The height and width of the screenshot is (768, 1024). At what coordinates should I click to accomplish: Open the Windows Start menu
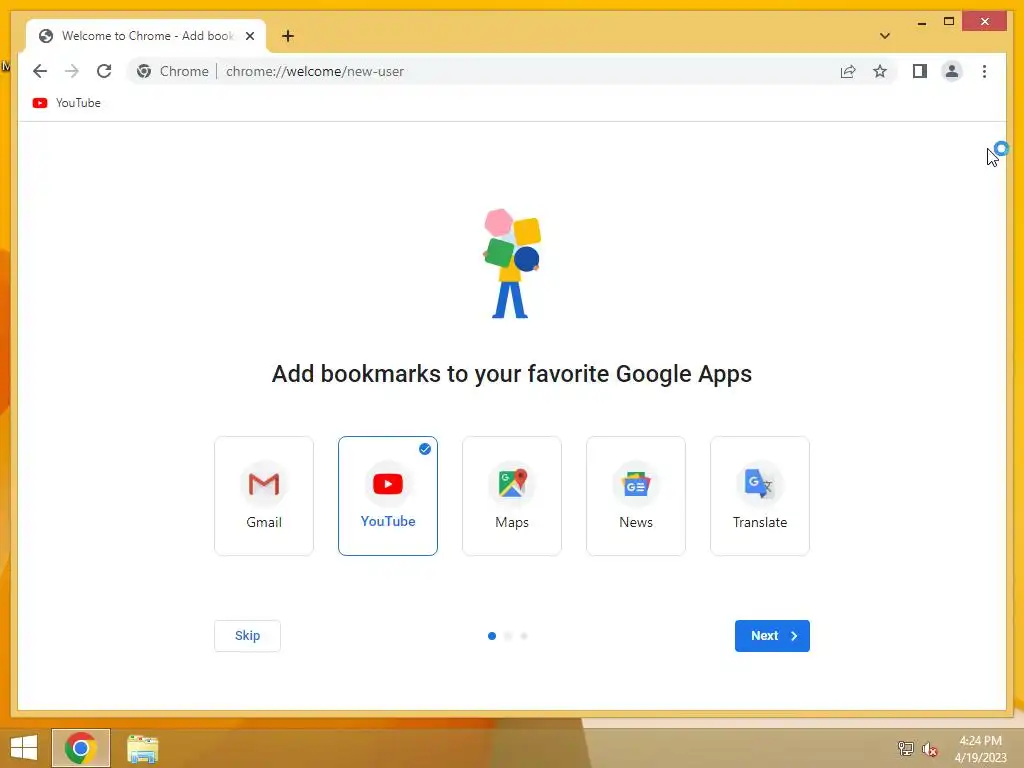pyautogui.click(x=24, y=748)
